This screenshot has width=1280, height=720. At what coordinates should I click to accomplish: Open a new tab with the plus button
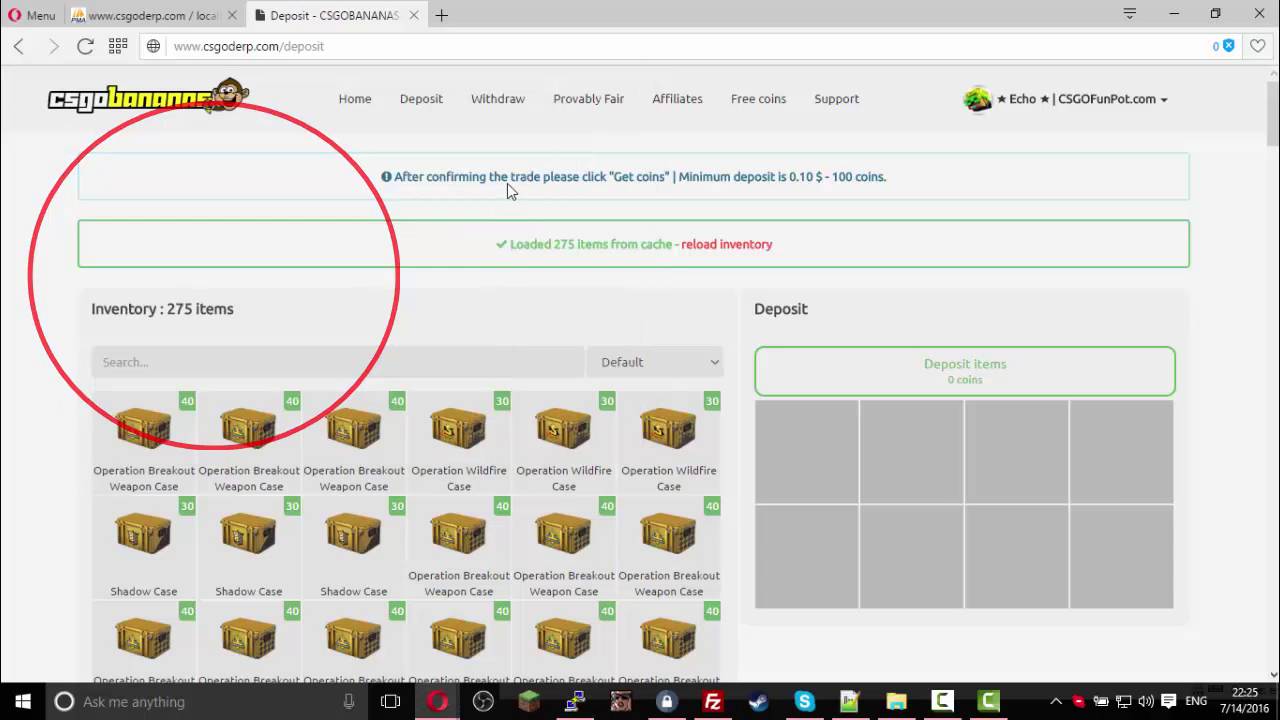pyautogui.click(x=441, y=15)
